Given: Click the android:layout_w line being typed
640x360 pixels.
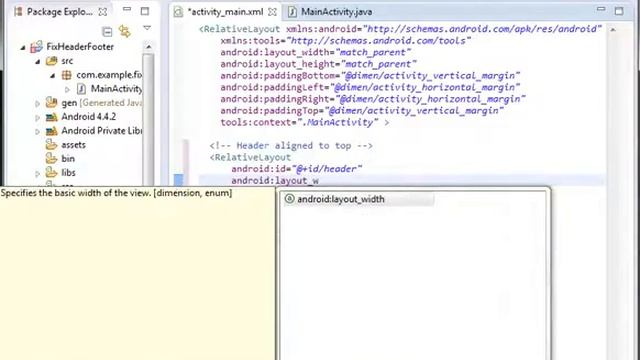Looking at the screenshot, I should (x=275, y=180).
